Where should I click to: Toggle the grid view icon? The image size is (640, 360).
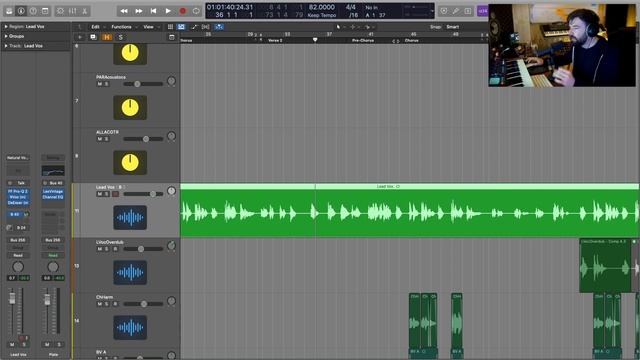click(170, 27)
